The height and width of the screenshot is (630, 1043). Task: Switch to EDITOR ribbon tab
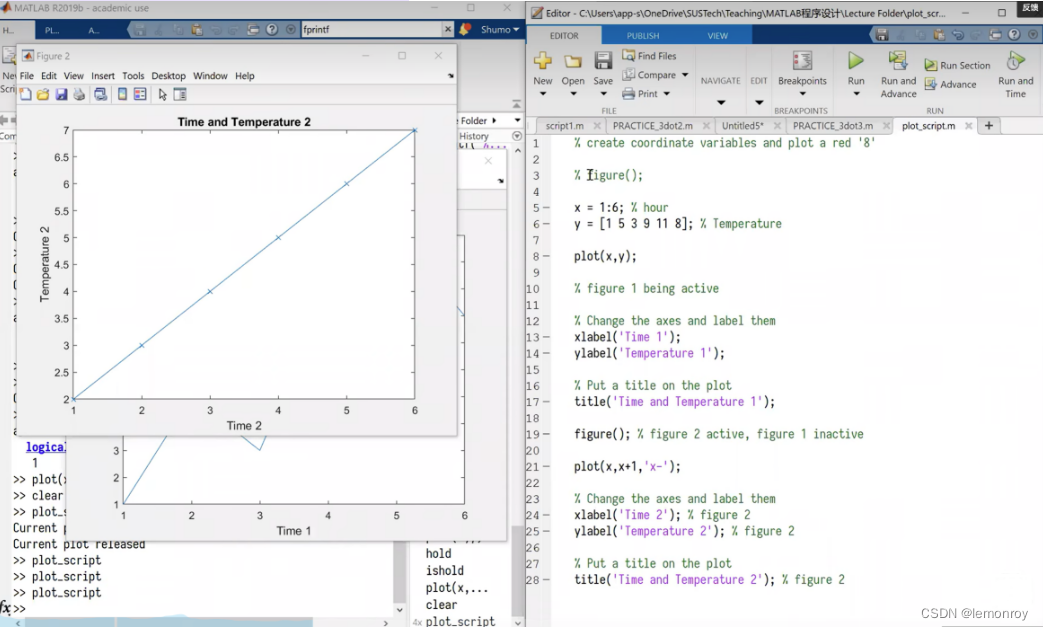pyautogui.click(x=564, y=35)
